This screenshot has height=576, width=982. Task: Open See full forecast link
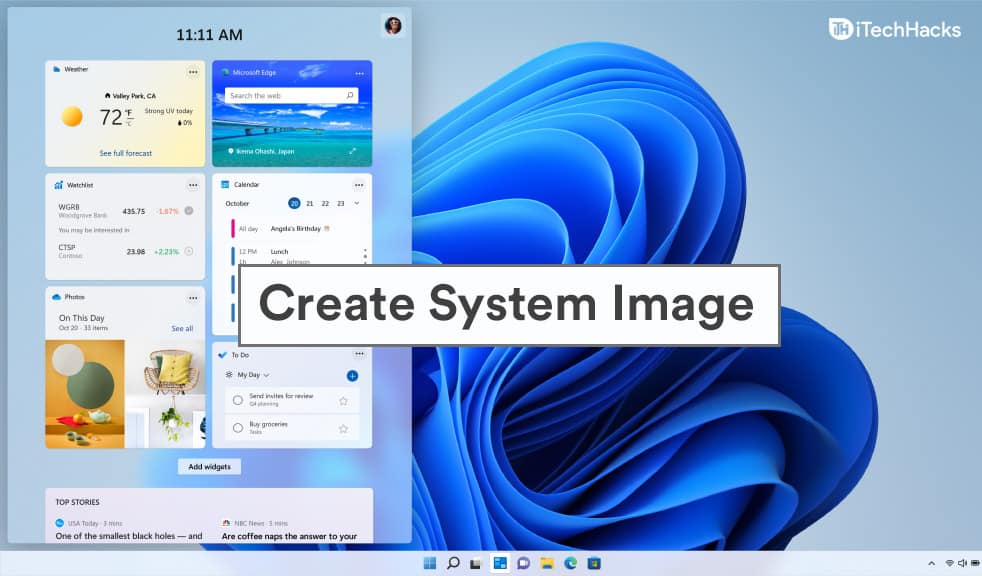click(125, 153)
